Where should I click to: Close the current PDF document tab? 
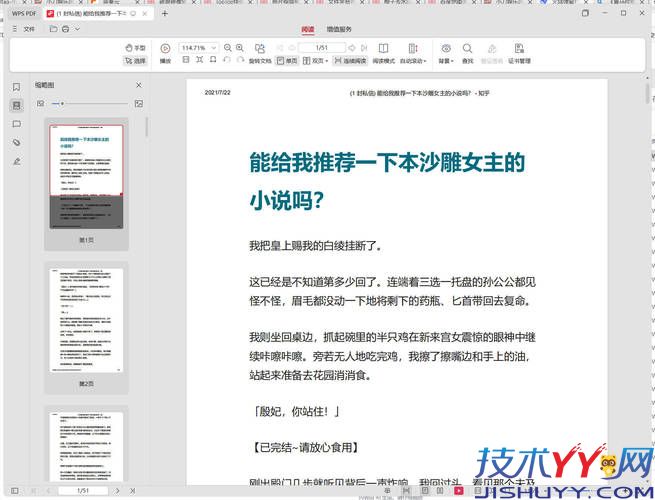[145, 13]
